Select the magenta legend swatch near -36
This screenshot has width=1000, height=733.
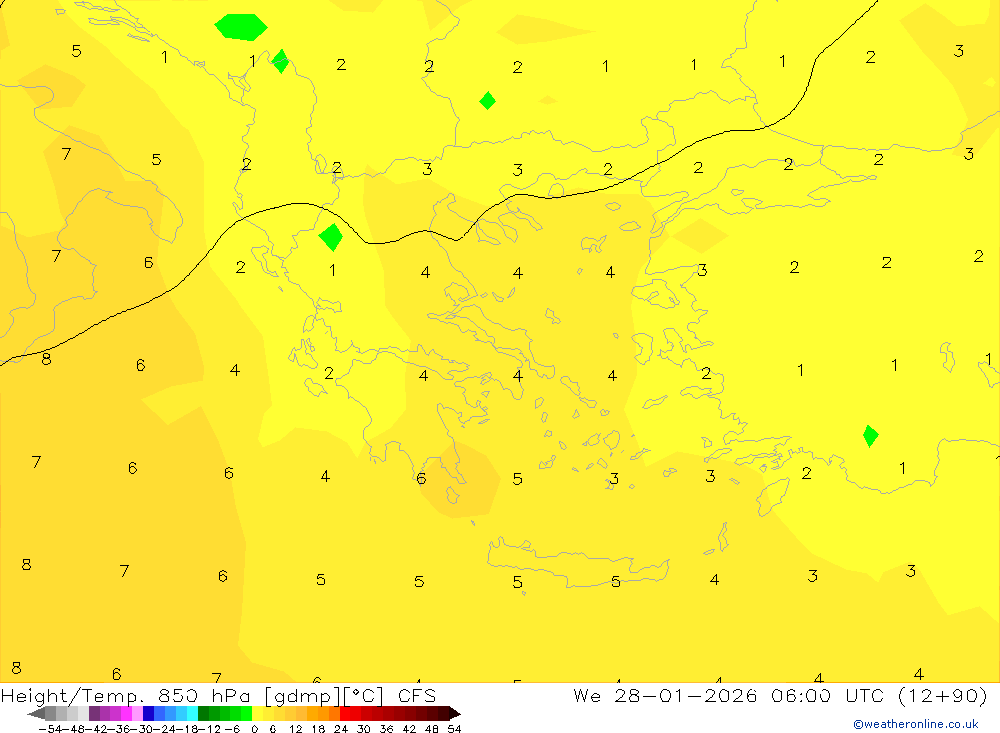pyautogui.click(x=126, y=713)
